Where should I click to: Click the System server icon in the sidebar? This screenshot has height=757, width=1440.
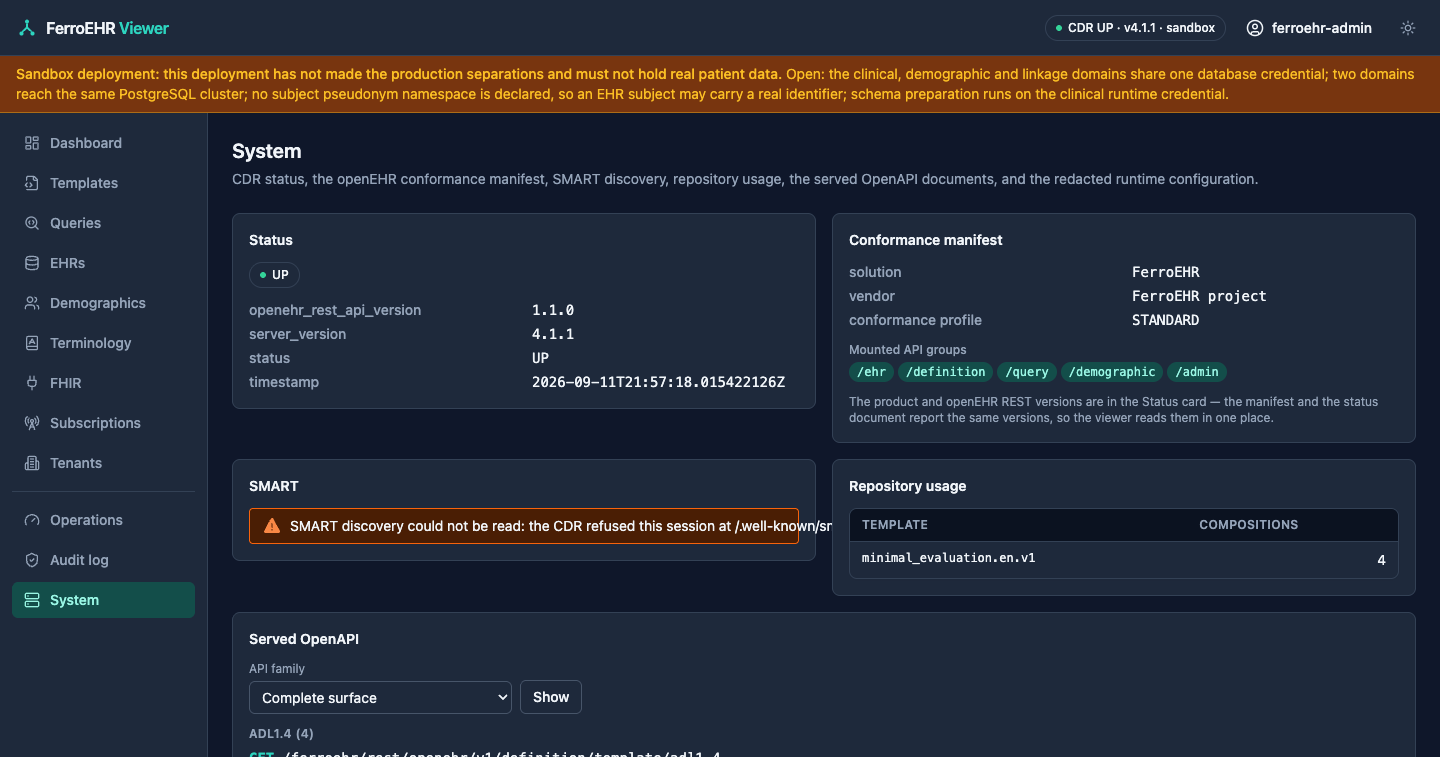[32, 600]
